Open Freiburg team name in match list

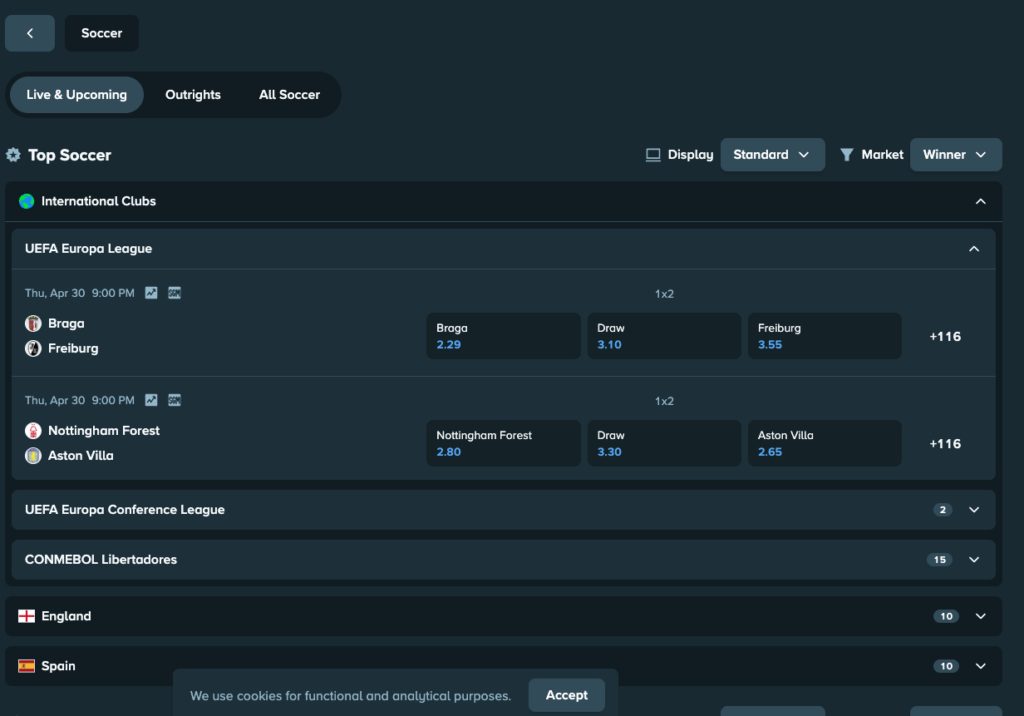tap(73, 348)
